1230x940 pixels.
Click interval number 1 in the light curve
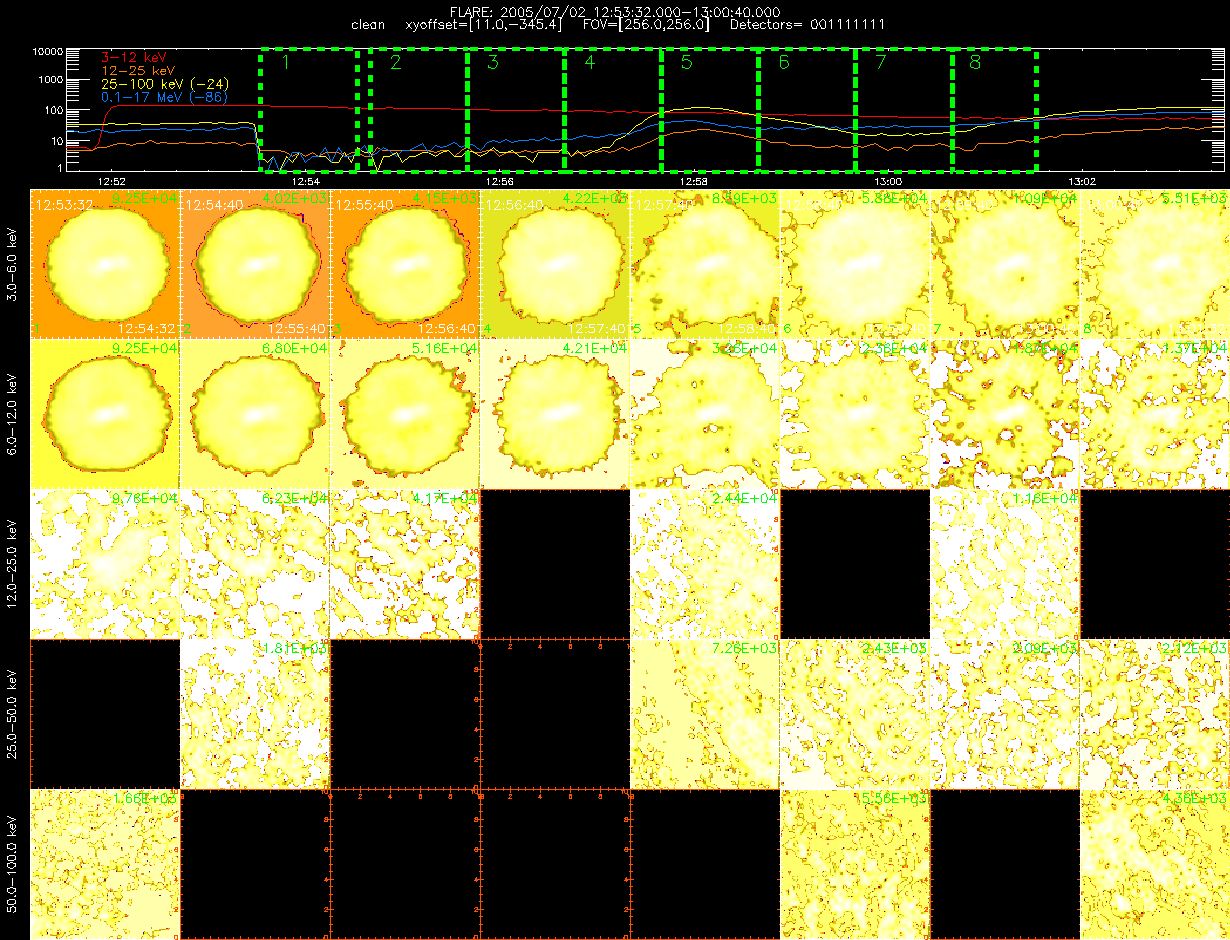point(285,64)
